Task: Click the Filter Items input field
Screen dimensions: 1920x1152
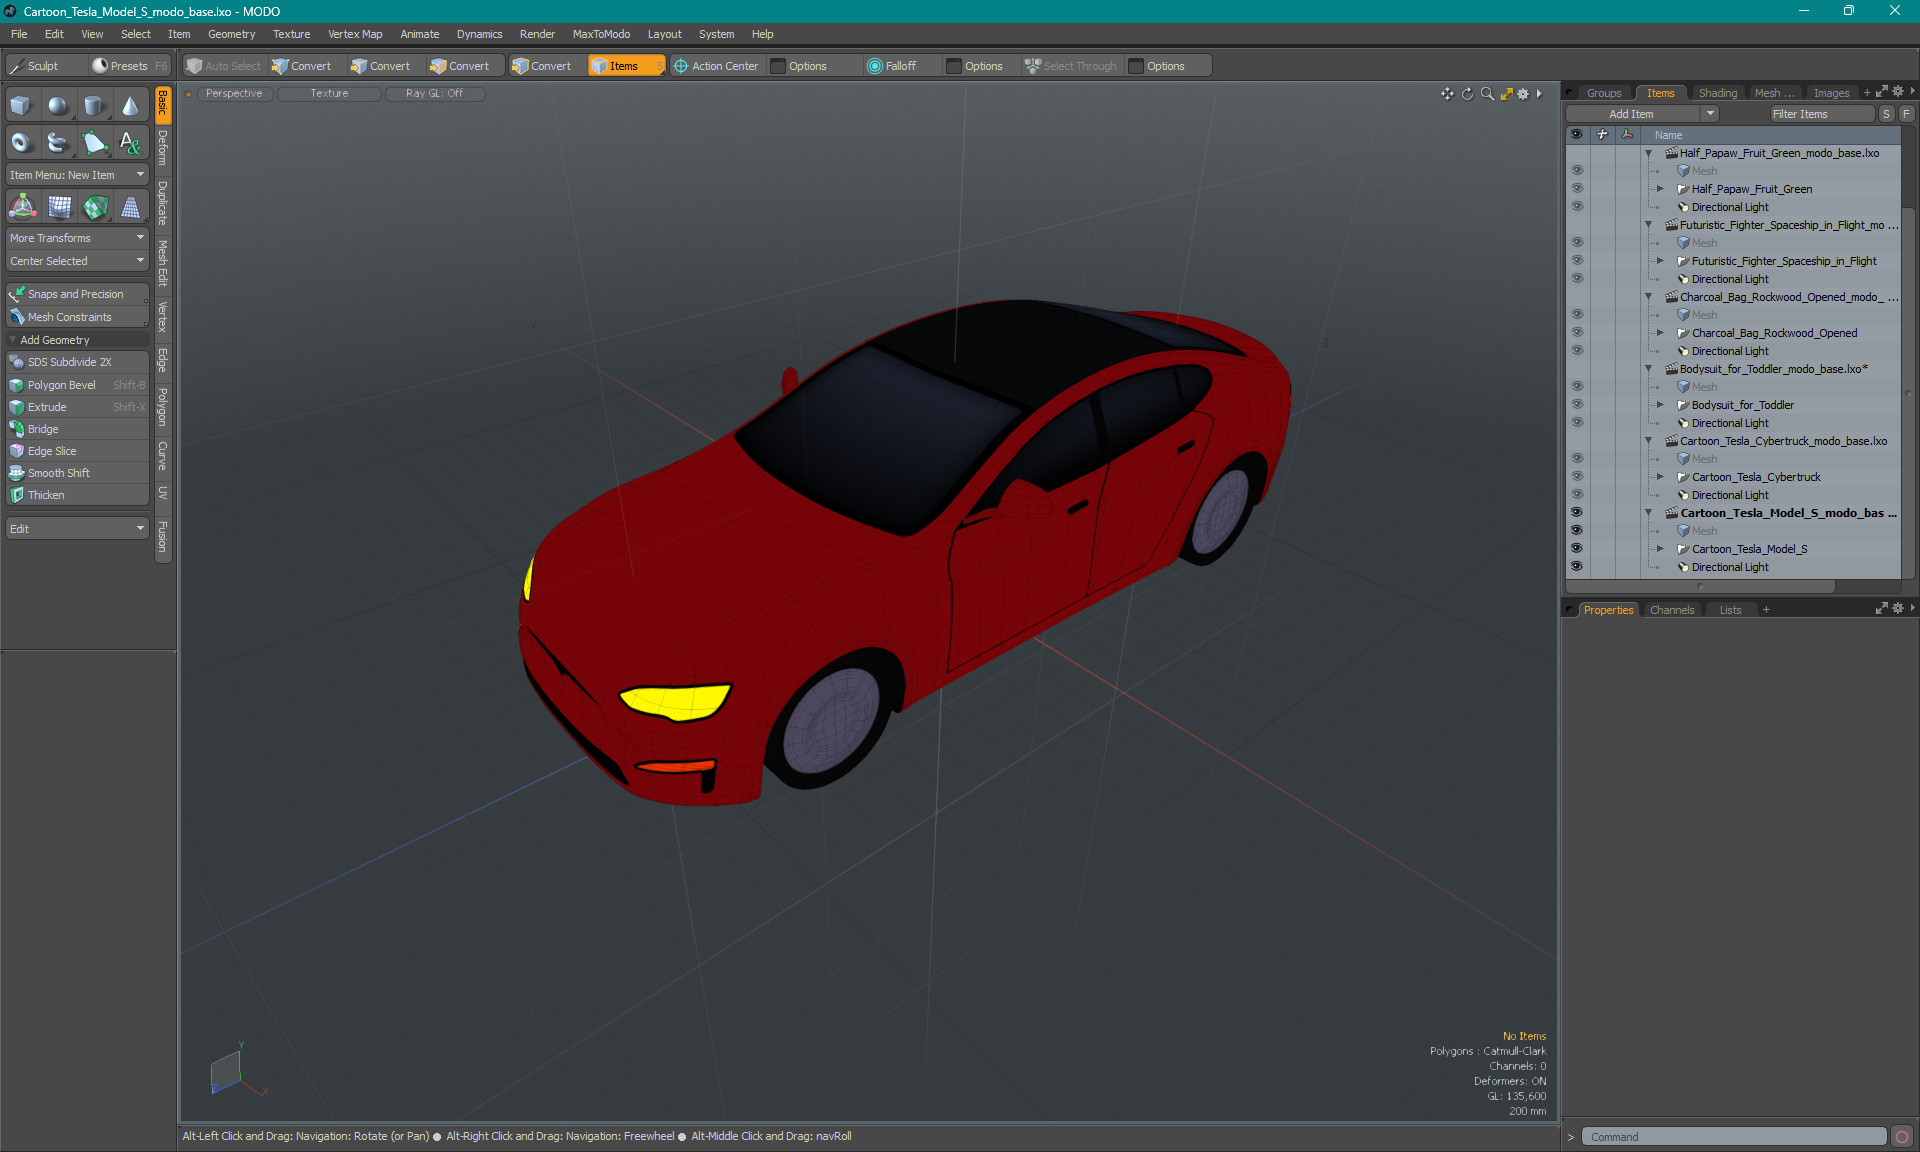Action: 1817,112
